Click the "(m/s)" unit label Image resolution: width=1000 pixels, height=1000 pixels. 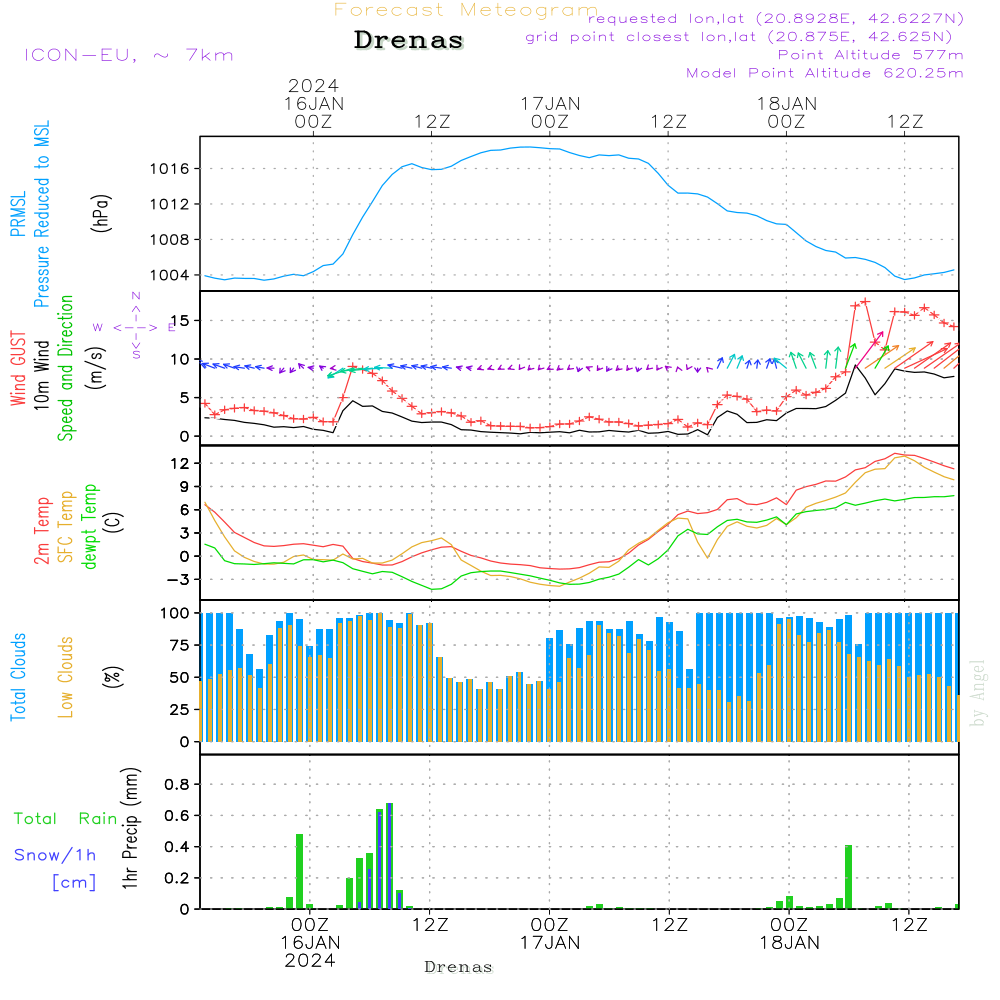[x=96, y=368]
